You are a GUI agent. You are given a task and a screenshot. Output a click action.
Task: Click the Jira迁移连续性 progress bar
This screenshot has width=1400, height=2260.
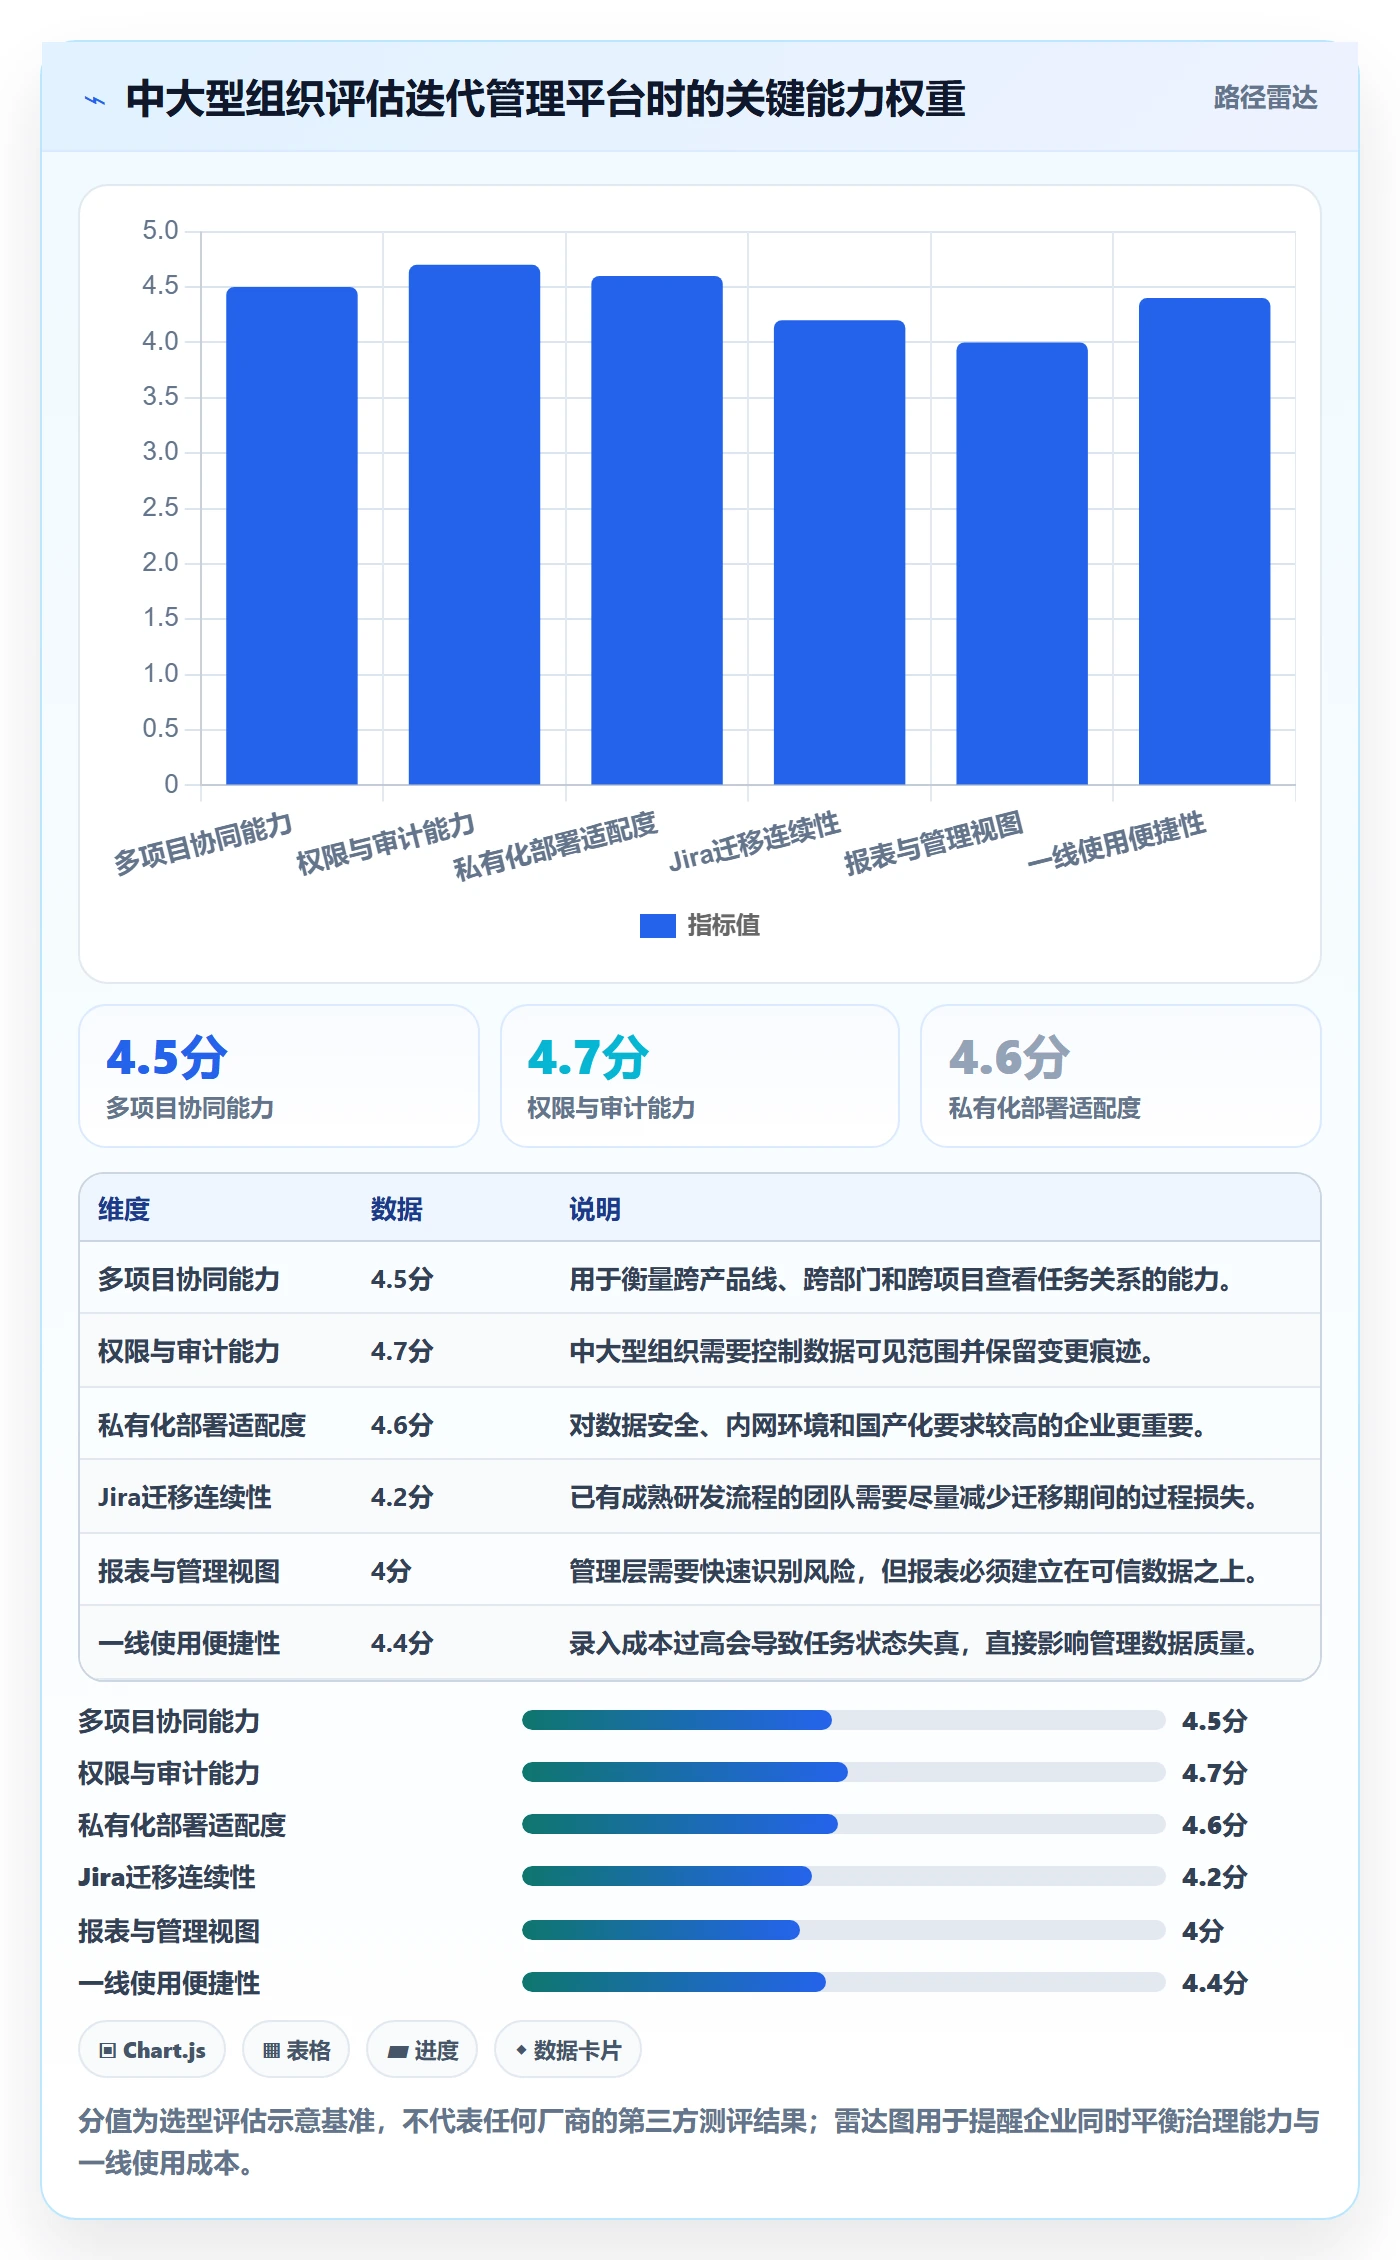[844, 1876]
